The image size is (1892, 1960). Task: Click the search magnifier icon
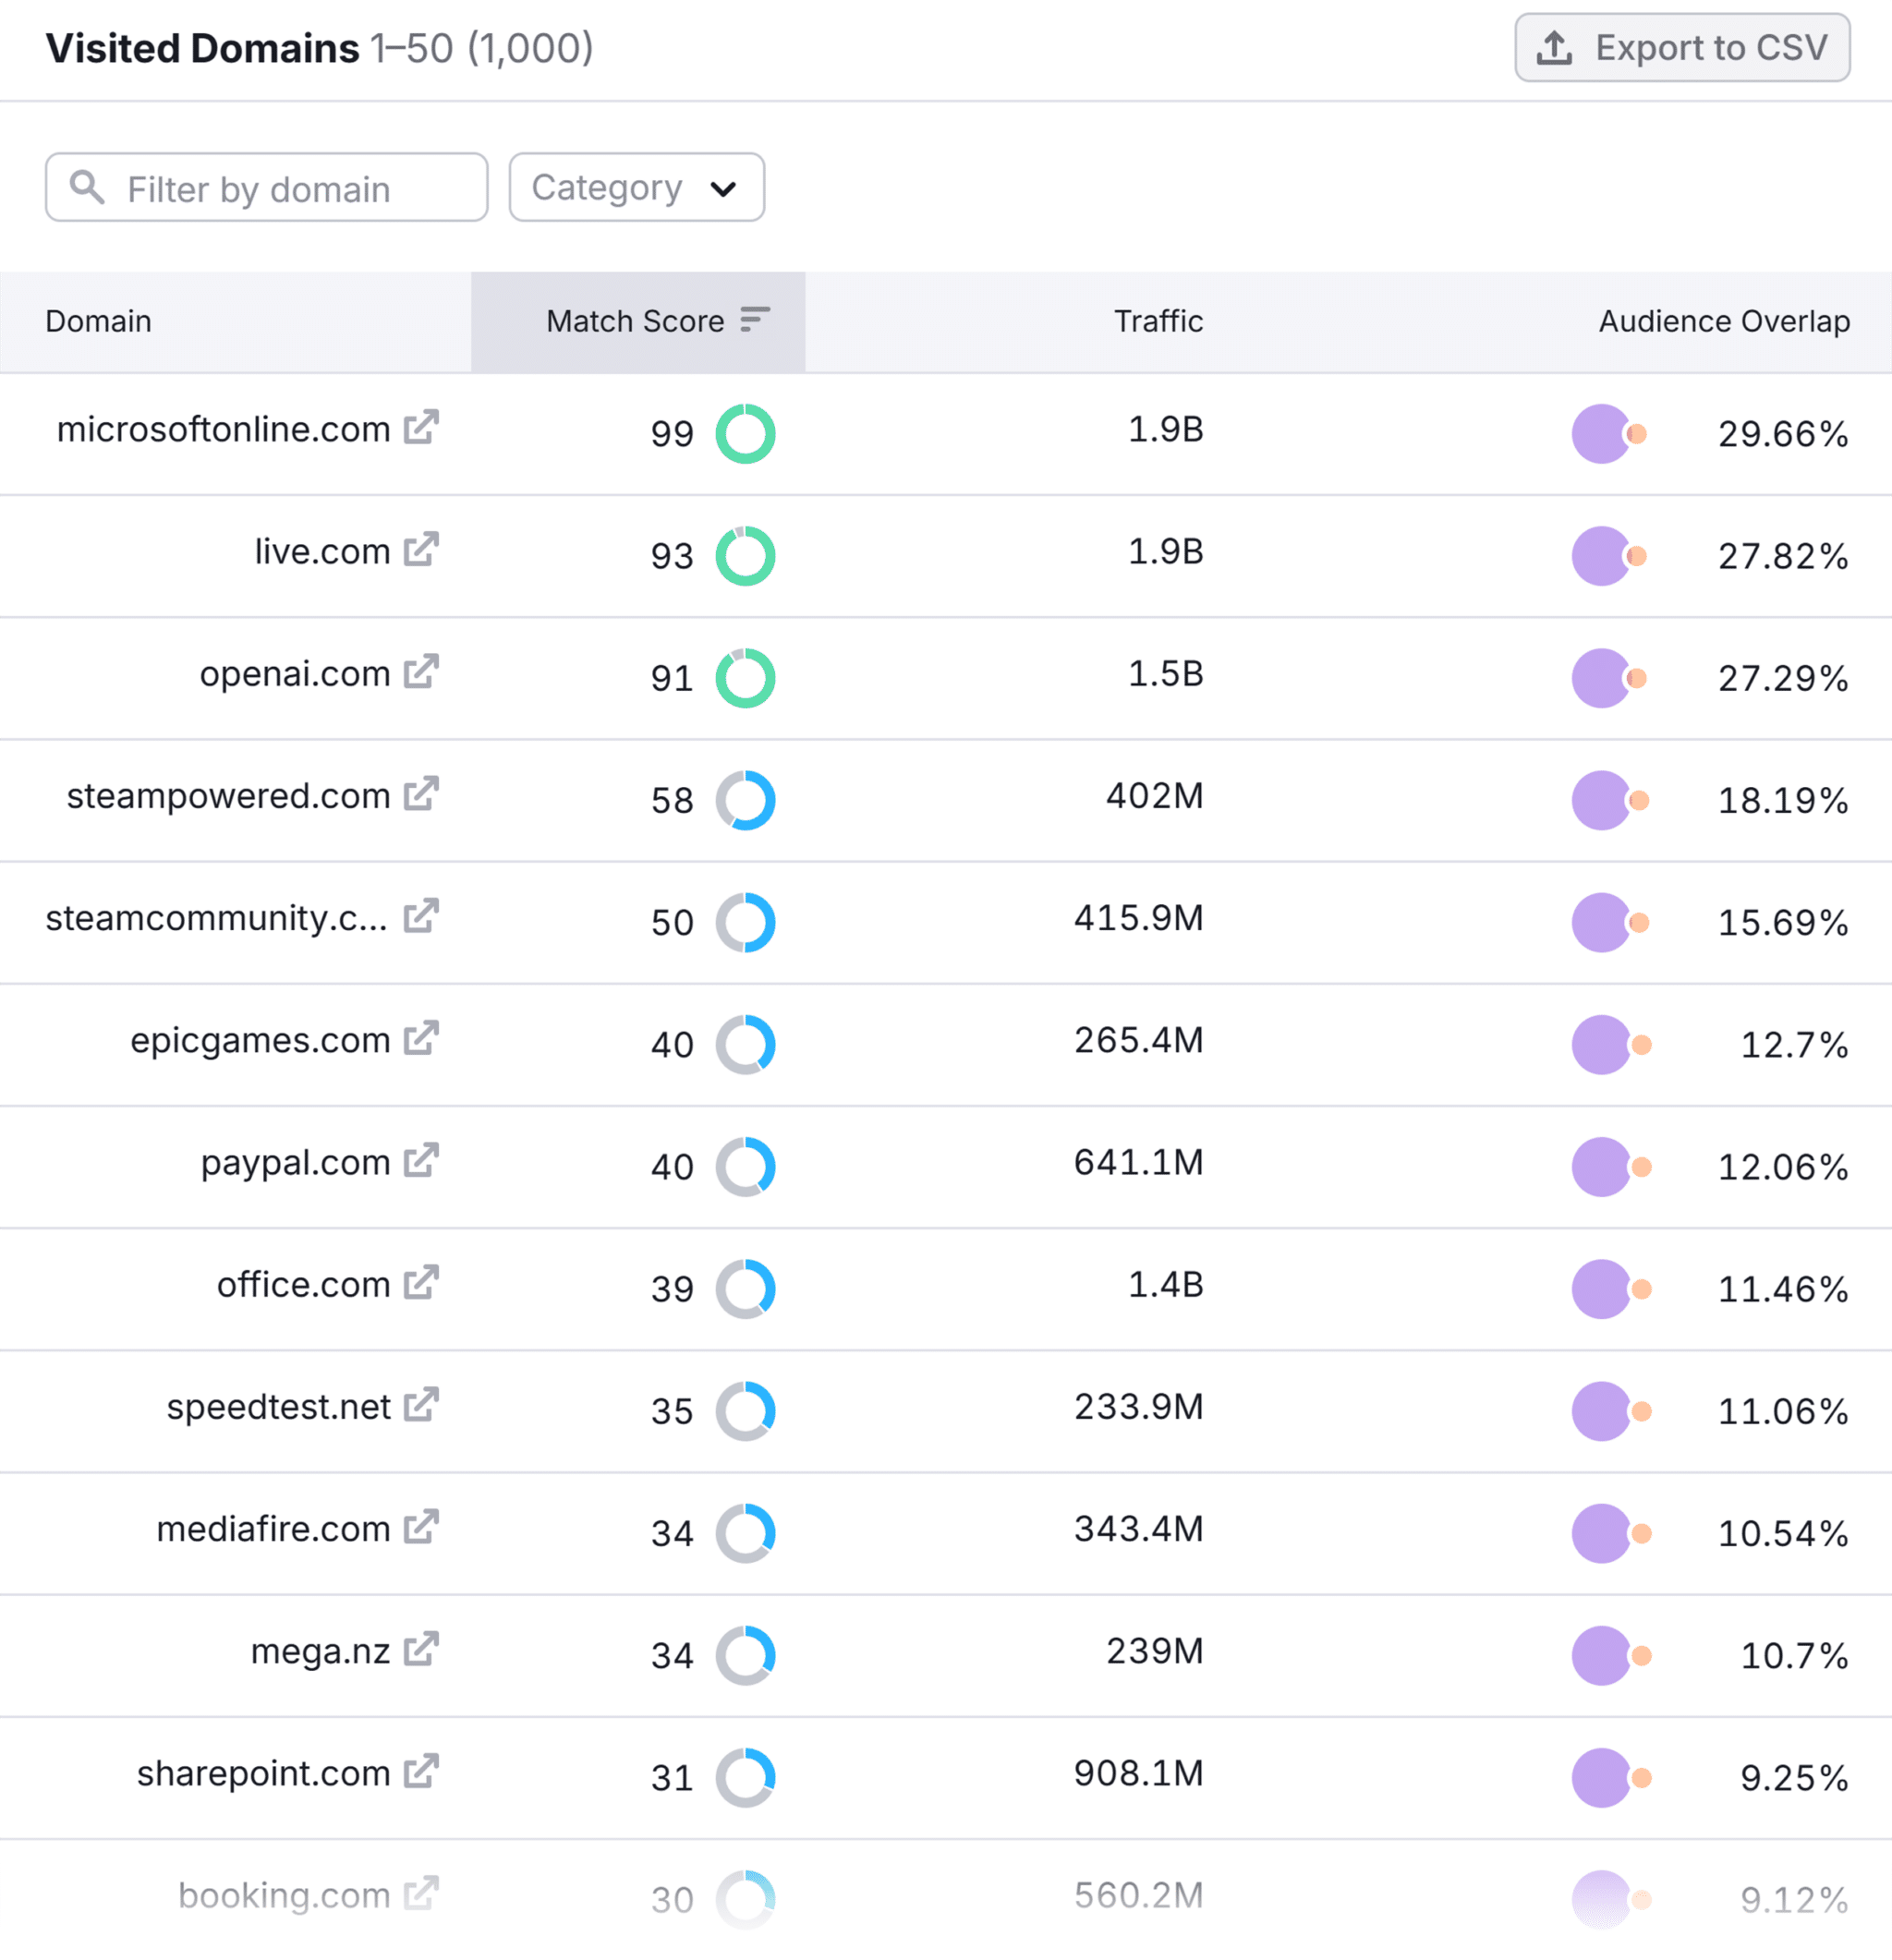tap(87, 187)
